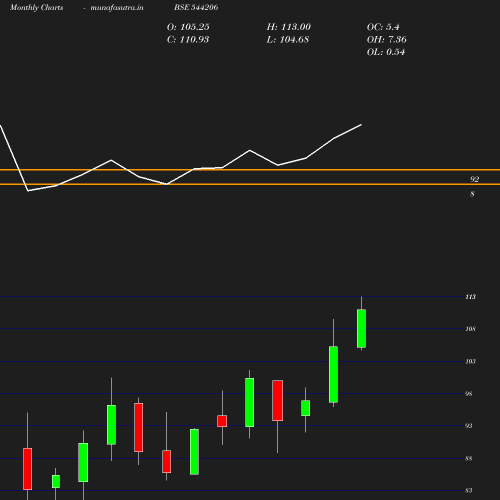Click the tall green candle below 108
Viewport: 500px width, 500px height.
(333, 374)
